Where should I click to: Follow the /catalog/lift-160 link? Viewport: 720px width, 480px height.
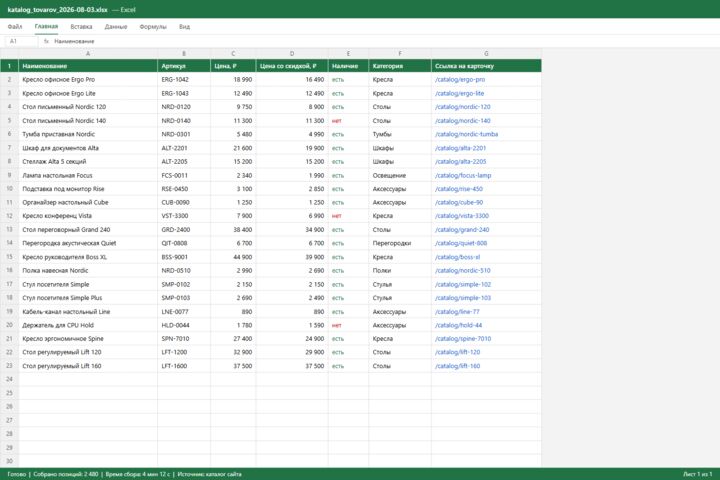coord(457,366)
